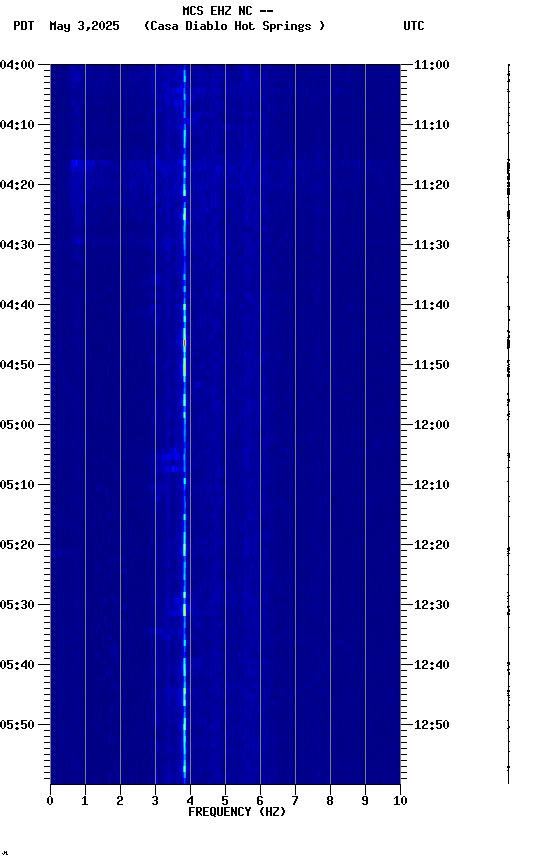The image size is (552, 864).
Task: Click the '10' frequency axis tick label
Action: coord(400,801)
